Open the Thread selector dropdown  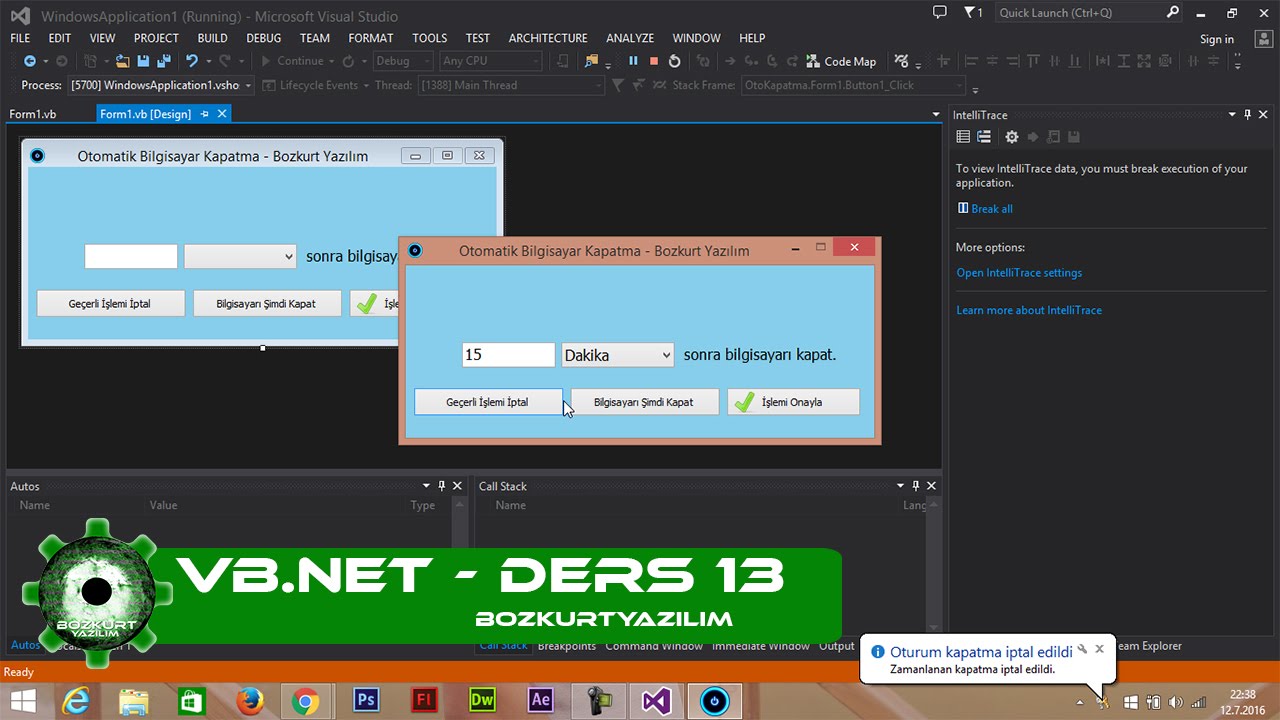tap(511, 86)
